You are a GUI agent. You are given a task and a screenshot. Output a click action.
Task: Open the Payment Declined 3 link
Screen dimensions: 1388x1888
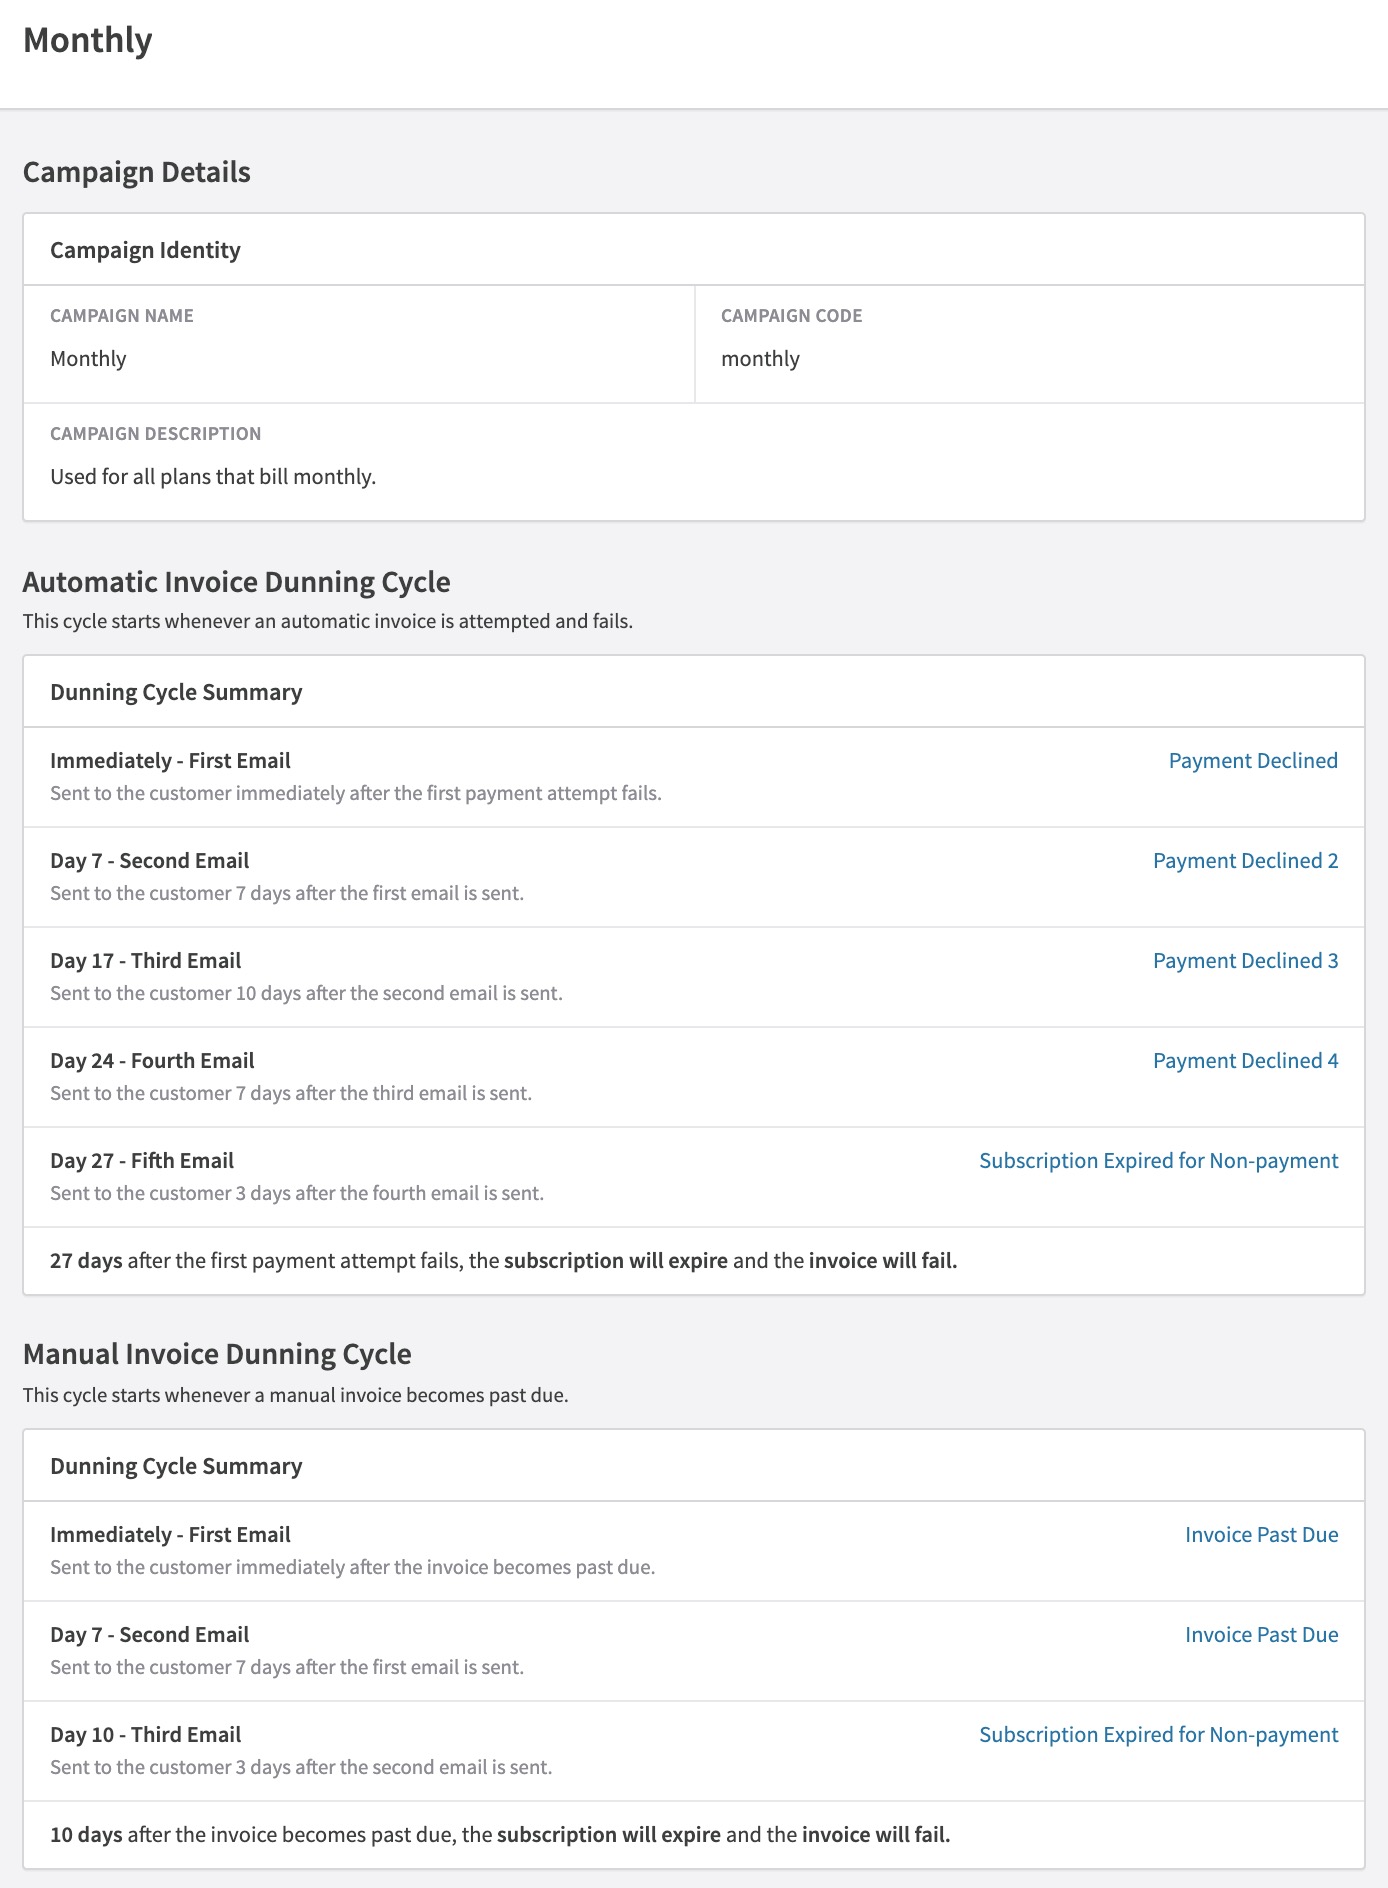[1245, 961]
